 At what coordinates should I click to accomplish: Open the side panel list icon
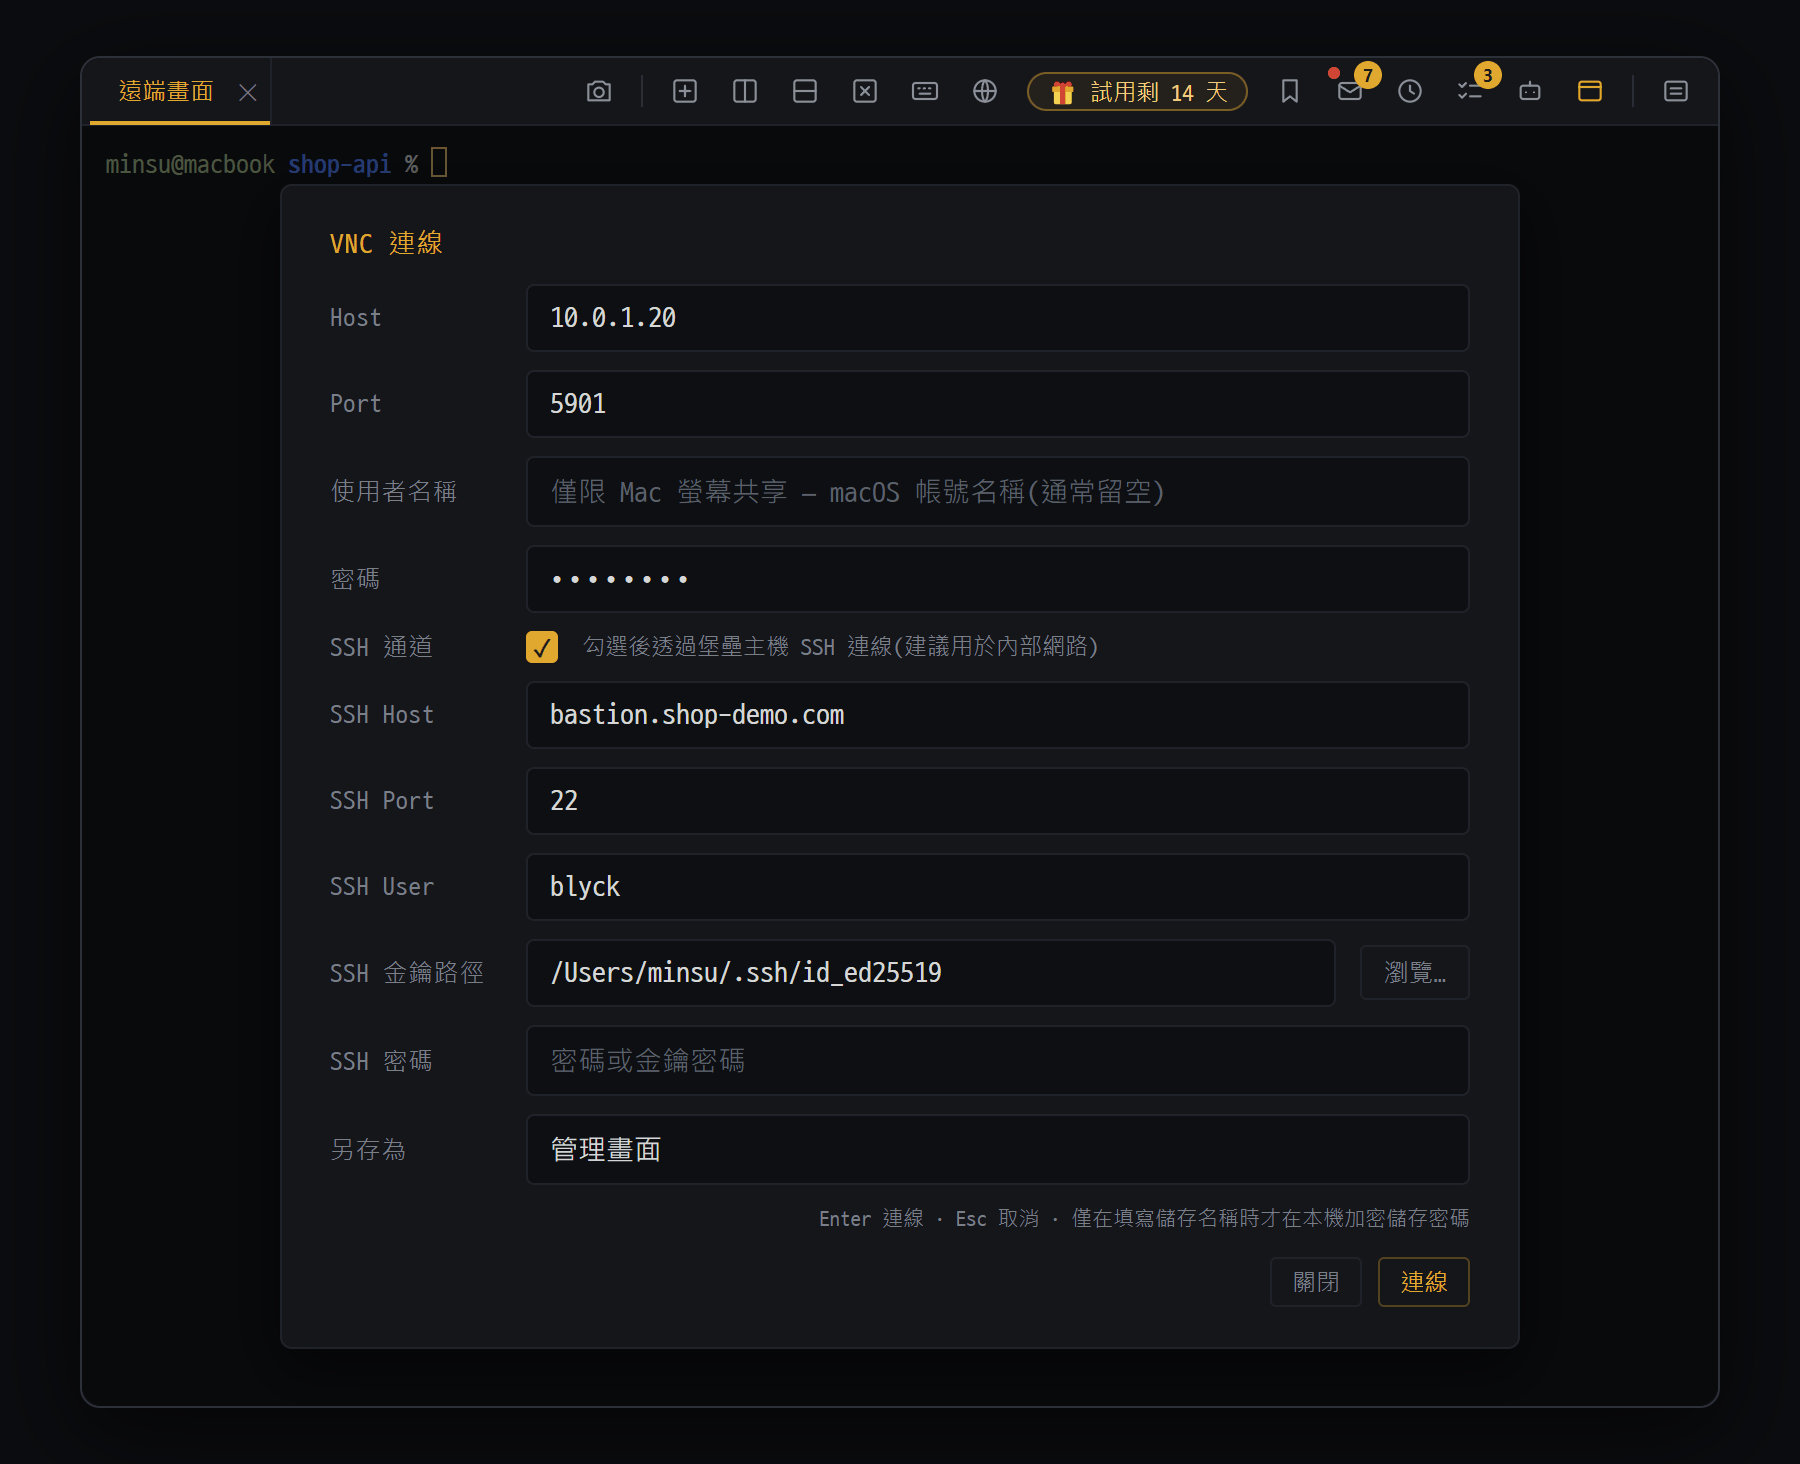(1676, 92)
